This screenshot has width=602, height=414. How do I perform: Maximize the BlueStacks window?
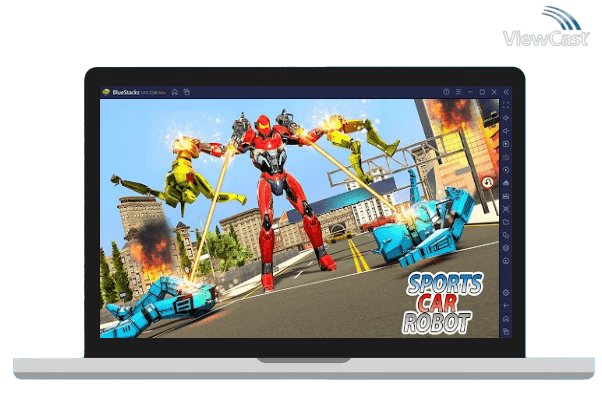tap(482, 92)
